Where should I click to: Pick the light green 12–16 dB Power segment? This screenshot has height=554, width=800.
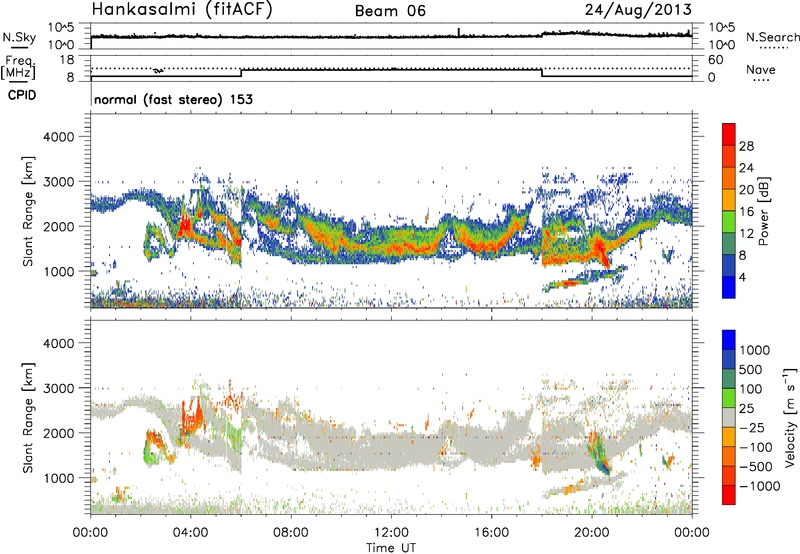point(729,221)
